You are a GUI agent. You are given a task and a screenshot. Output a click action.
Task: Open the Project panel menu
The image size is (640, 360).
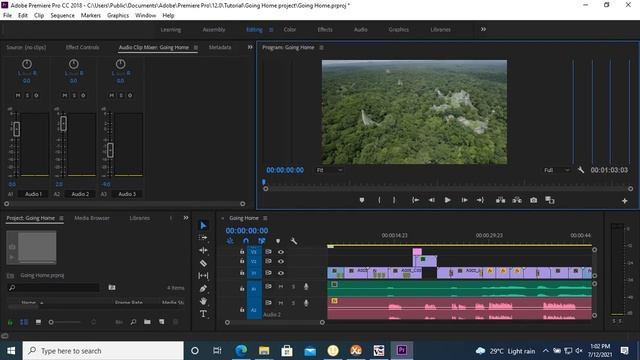pyautogui.click(x=61, y=218)
